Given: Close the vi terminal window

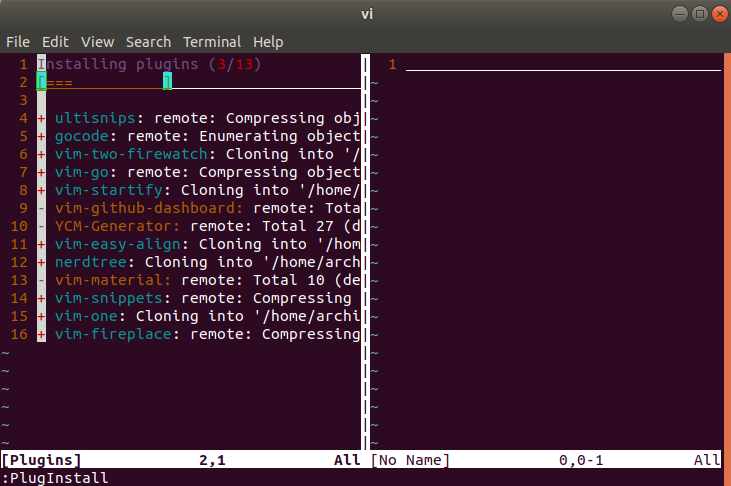Looking at the screenshot, I should click(720, 14).
